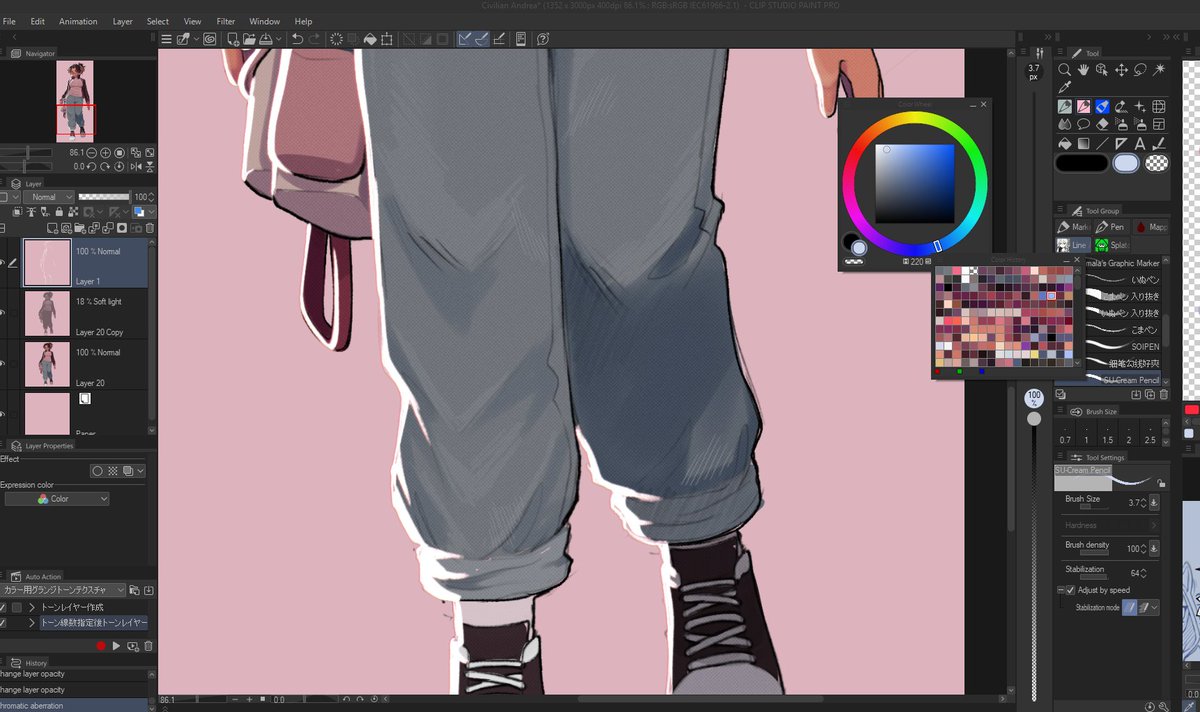Click the Chromatic aberration history entry

(x=75, y=705)
